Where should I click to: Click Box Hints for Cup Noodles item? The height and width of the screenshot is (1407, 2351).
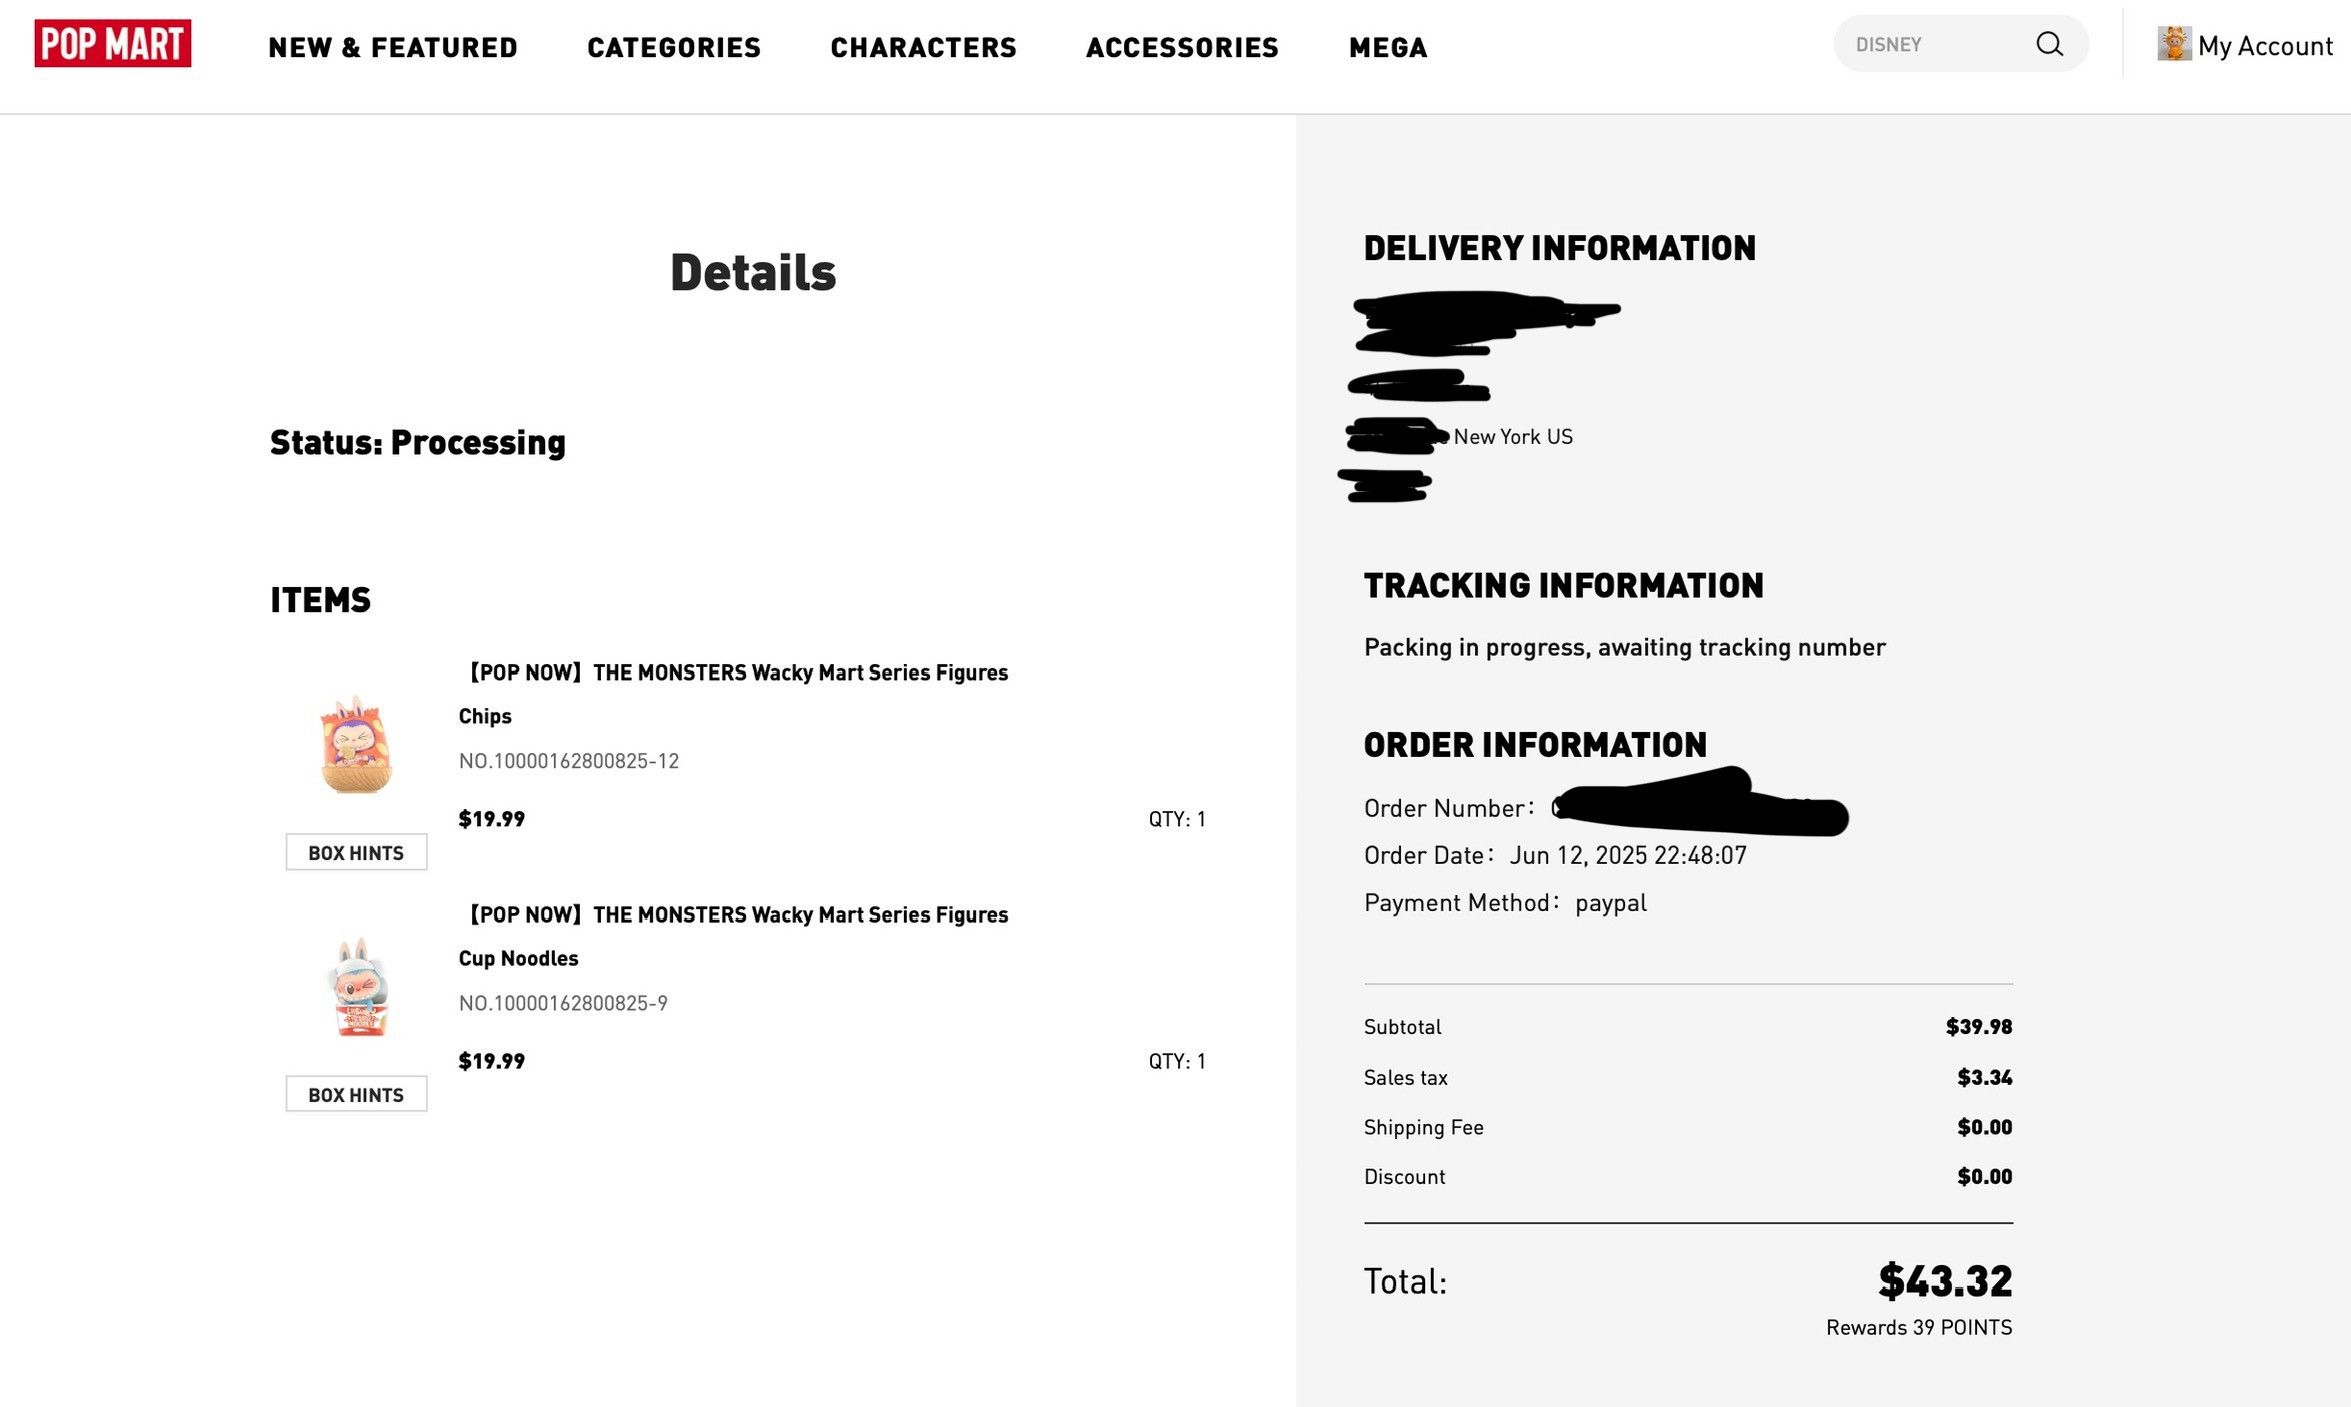(x=356, y=1094)
